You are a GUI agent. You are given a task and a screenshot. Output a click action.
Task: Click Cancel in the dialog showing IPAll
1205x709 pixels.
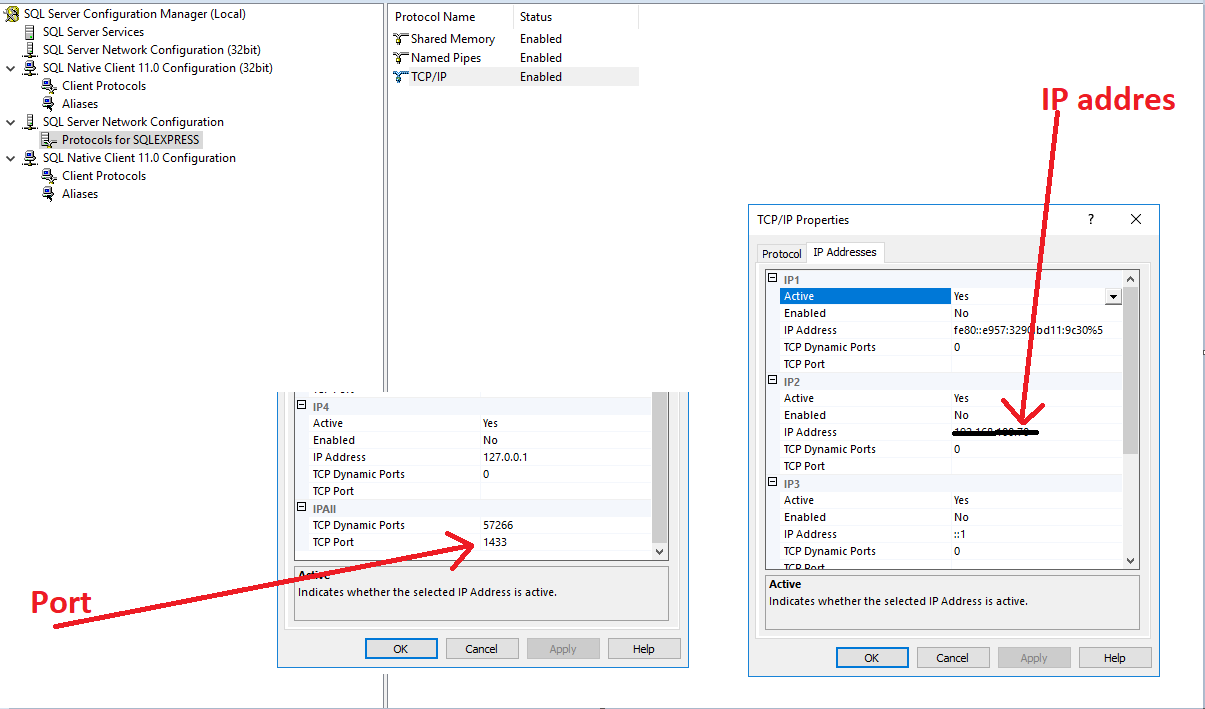click(x=482, y=649)
